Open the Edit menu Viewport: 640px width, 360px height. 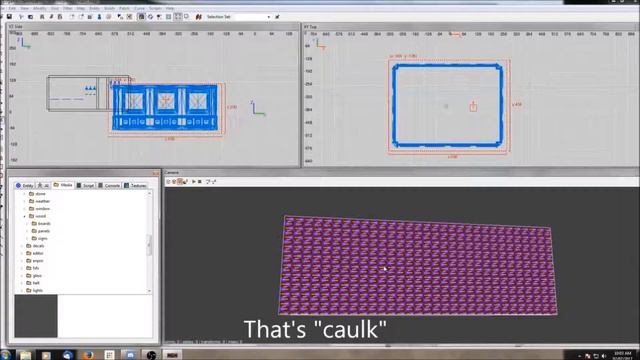click(x=12, y=8)
